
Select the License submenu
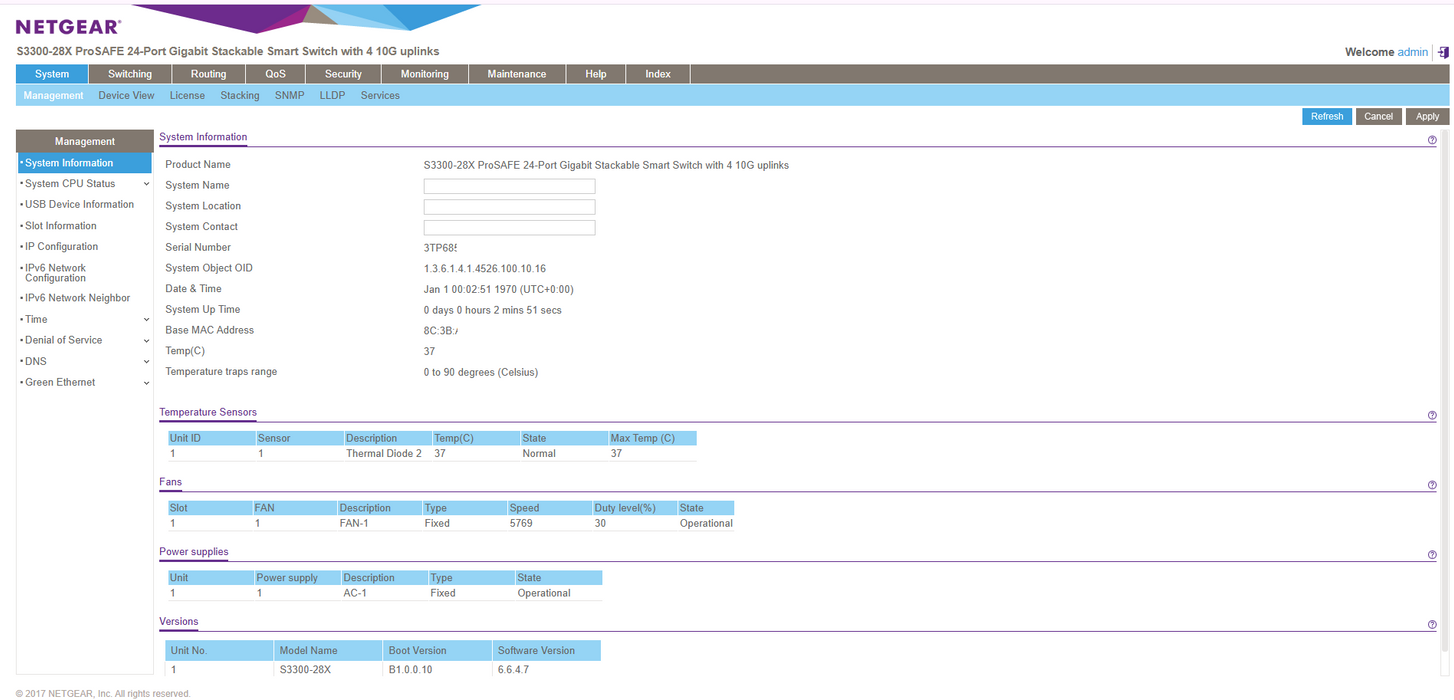(187, 96)
